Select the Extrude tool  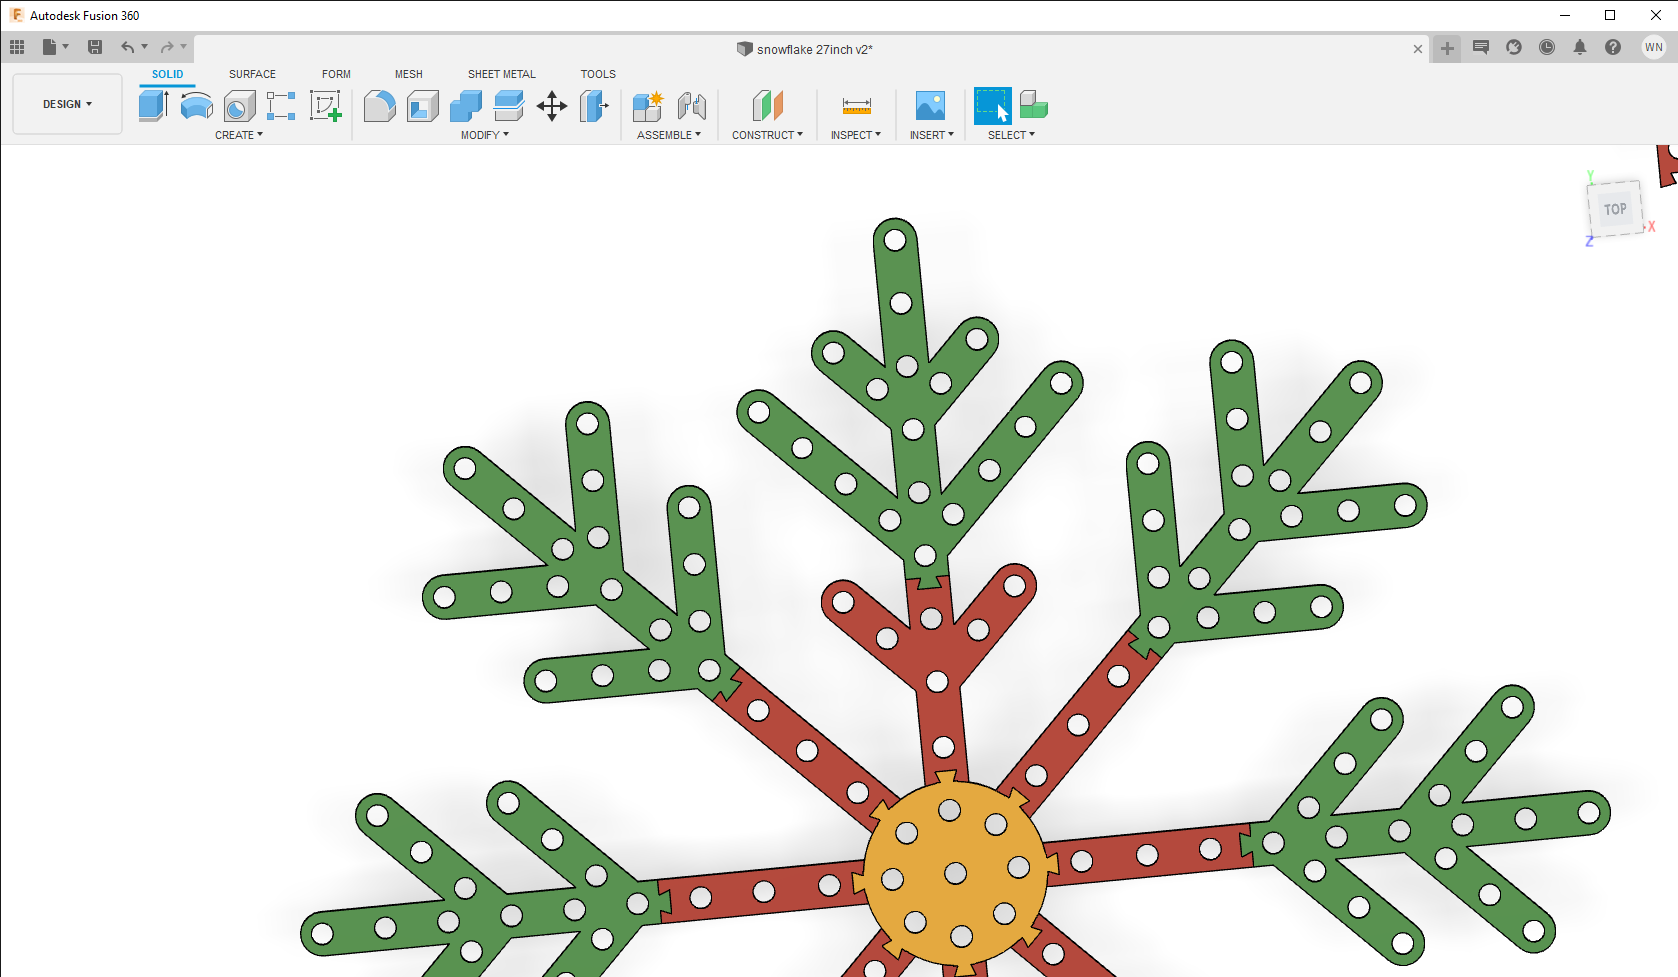153,105
